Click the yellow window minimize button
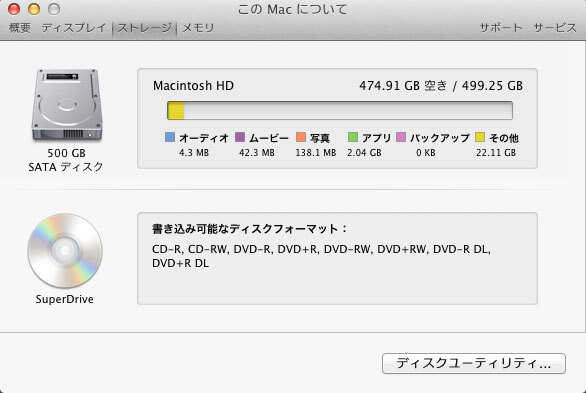 (34, 9)
